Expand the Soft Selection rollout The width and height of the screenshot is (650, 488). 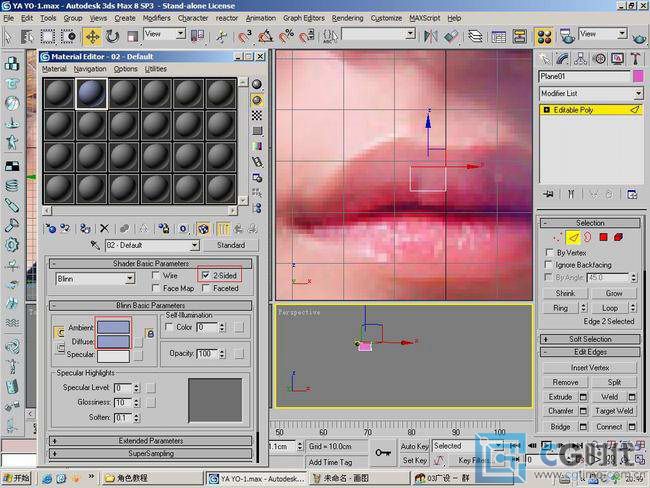pos(590,339)
